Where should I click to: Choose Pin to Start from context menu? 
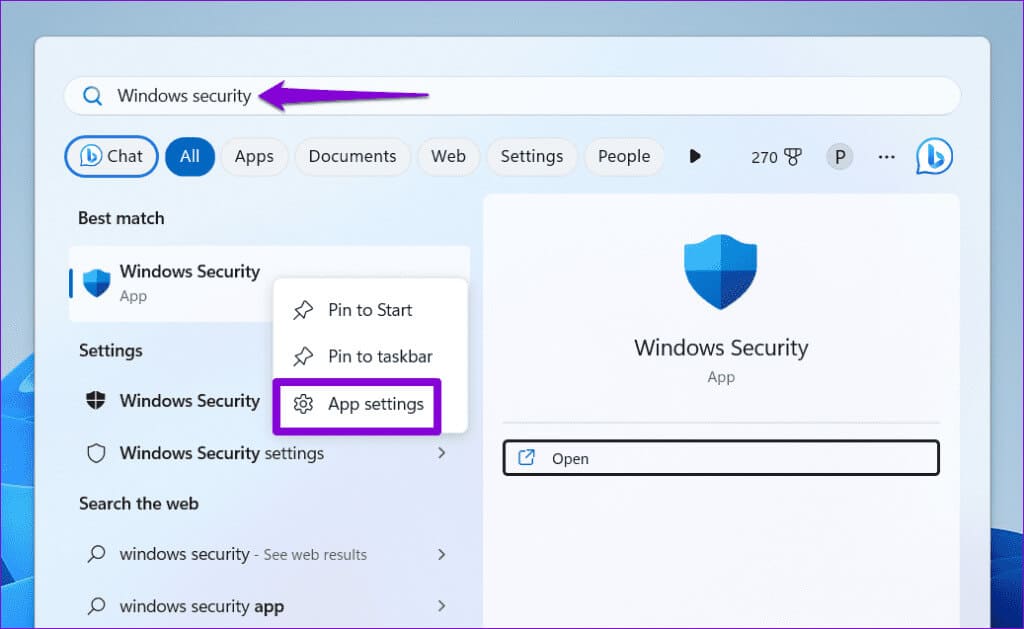click(x=370, y=310)
